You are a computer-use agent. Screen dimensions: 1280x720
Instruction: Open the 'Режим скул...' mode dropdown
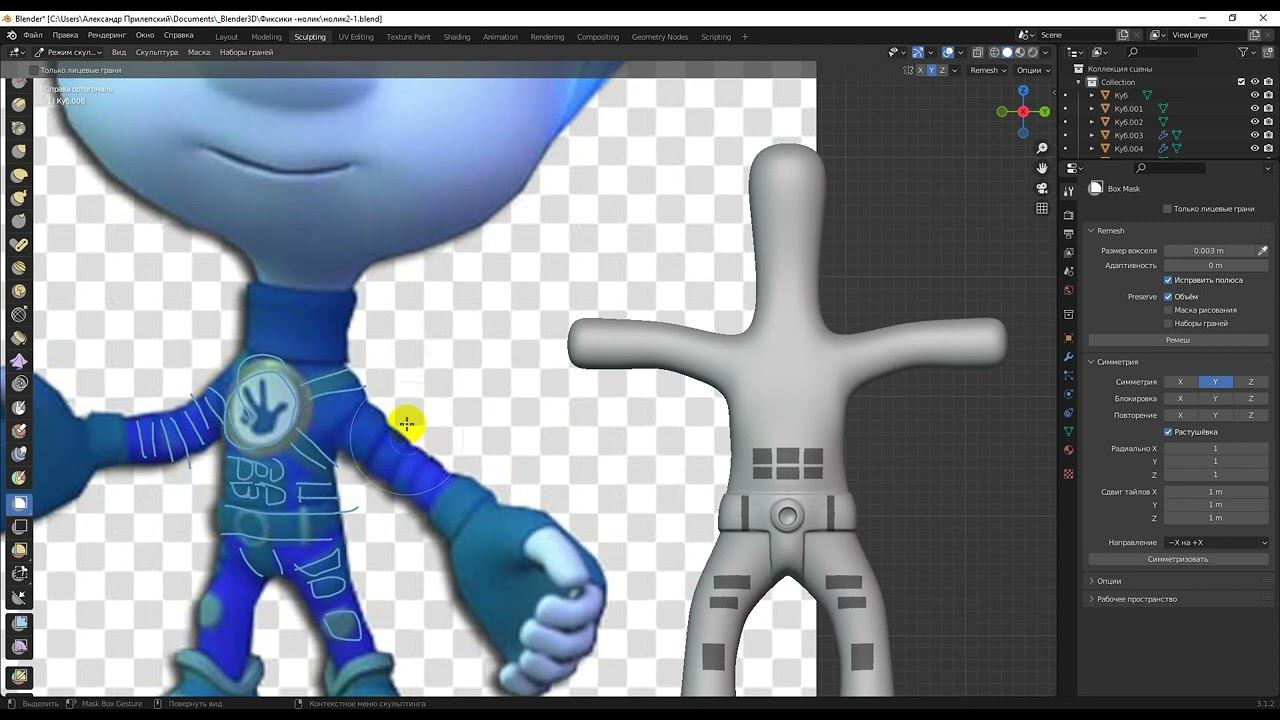pos(68,52)
